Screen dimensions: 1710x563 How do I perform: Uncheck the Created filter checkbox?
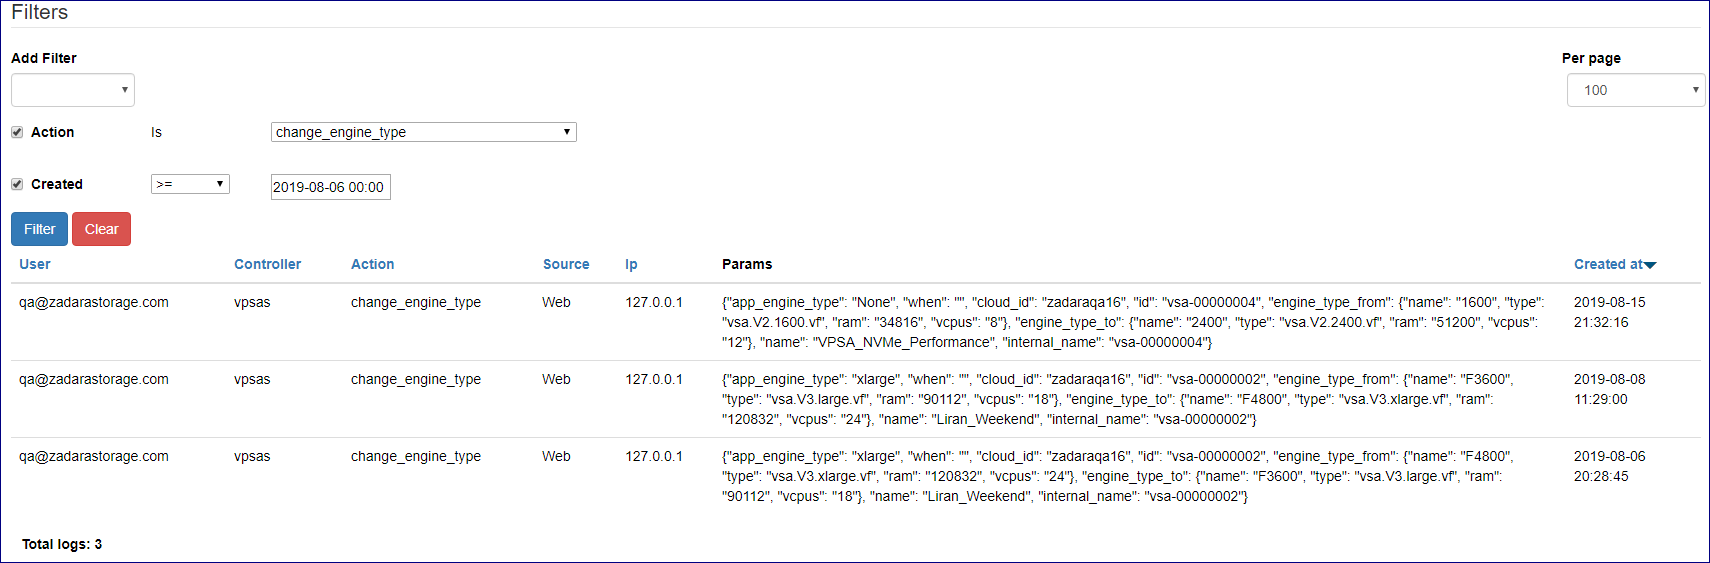point(17,184)
